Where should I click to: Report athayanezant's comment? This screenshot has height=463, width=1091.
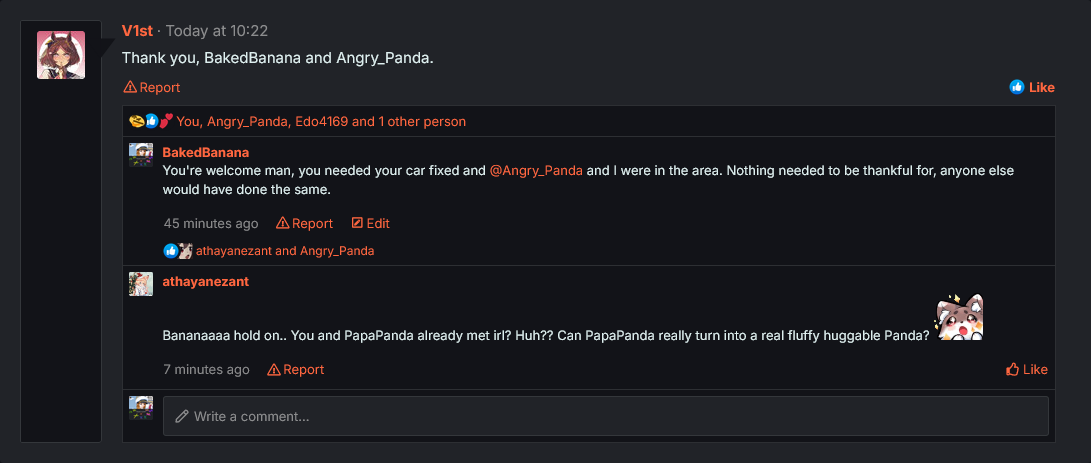tap(296, 369)
